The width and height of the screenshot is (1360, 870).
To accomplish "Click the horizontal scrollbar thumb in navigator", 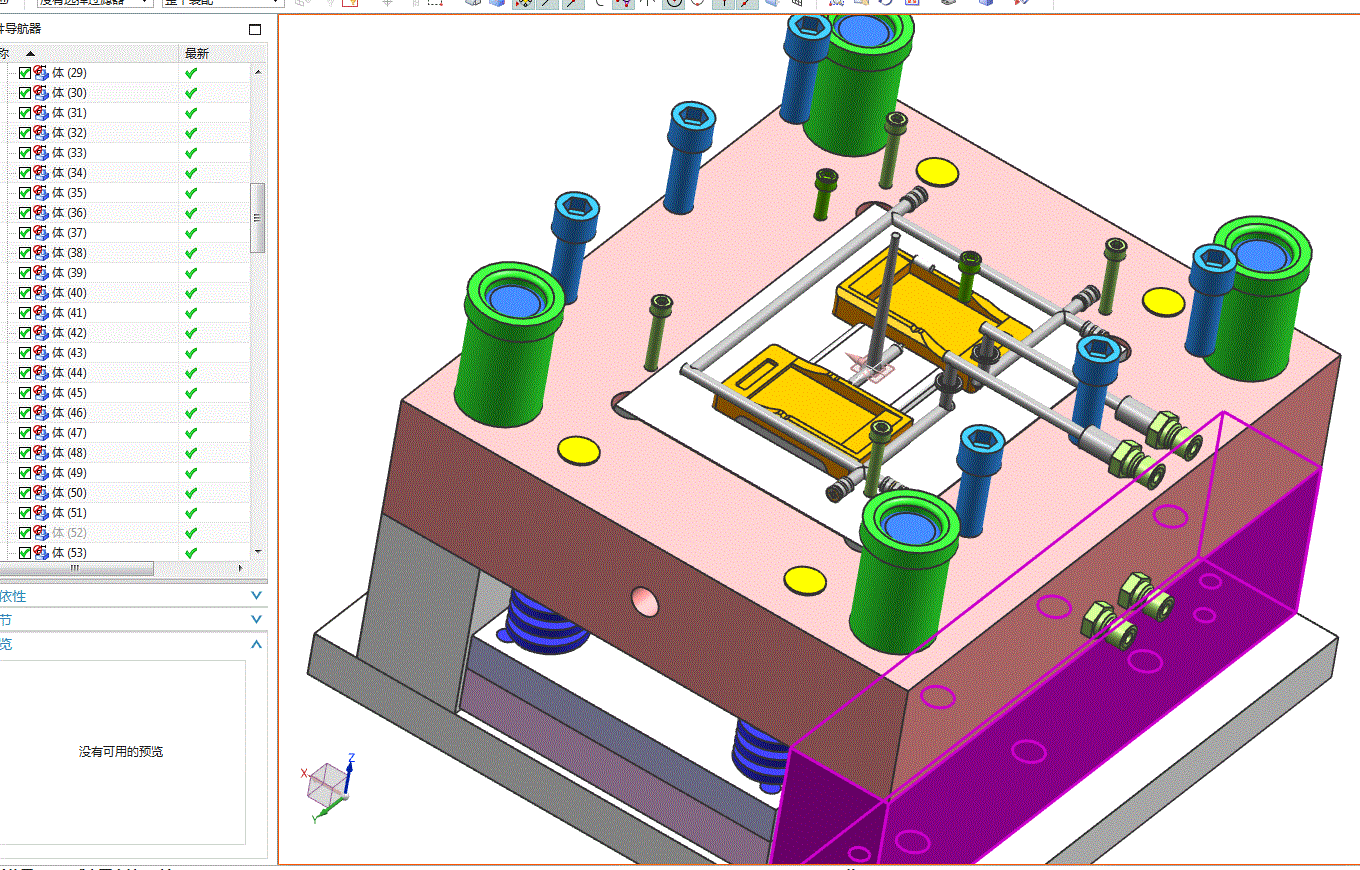I will 76,568.
